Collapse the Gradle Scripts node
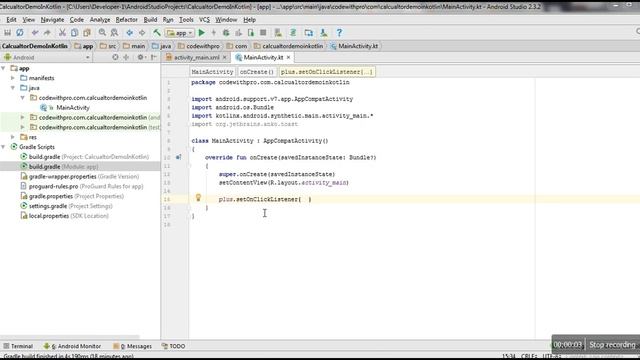Screen dimensions: 640x360 point(4,147)
